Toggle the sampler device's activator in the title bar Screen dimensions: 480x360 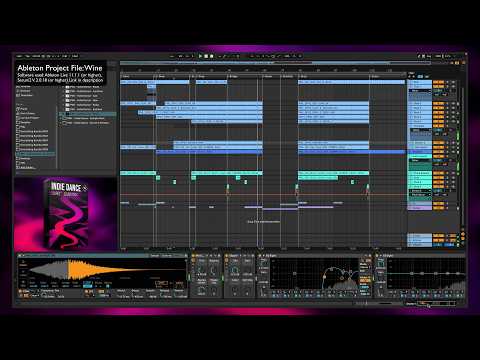20,256
